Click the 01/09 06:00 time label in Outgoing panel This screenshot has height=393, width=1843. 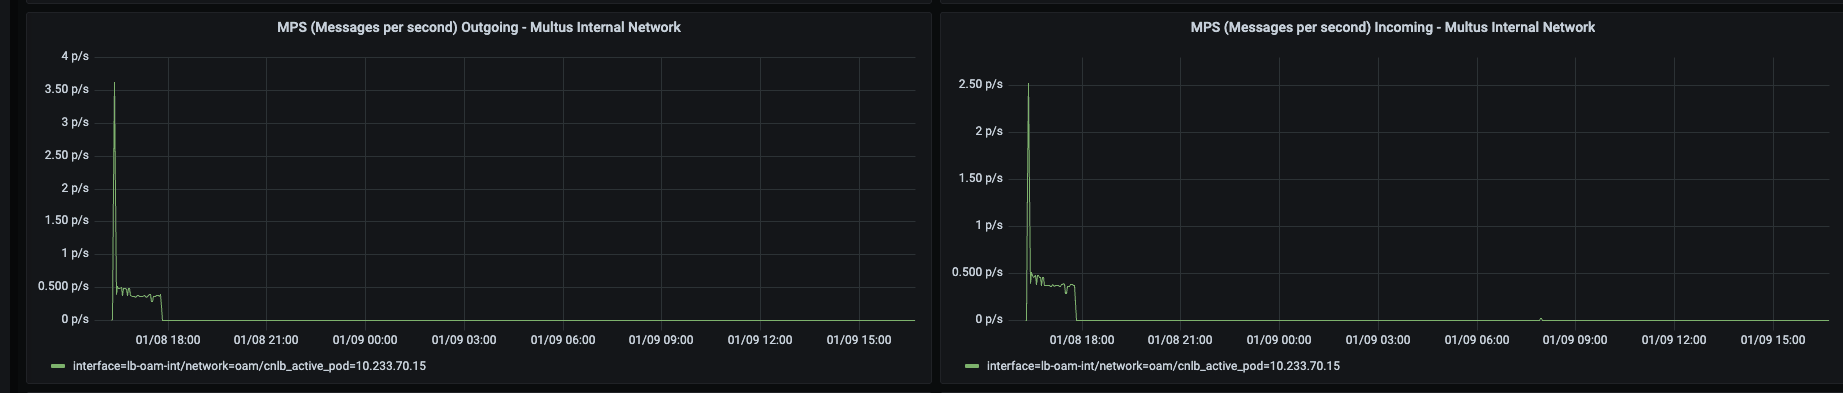[563, 340]
